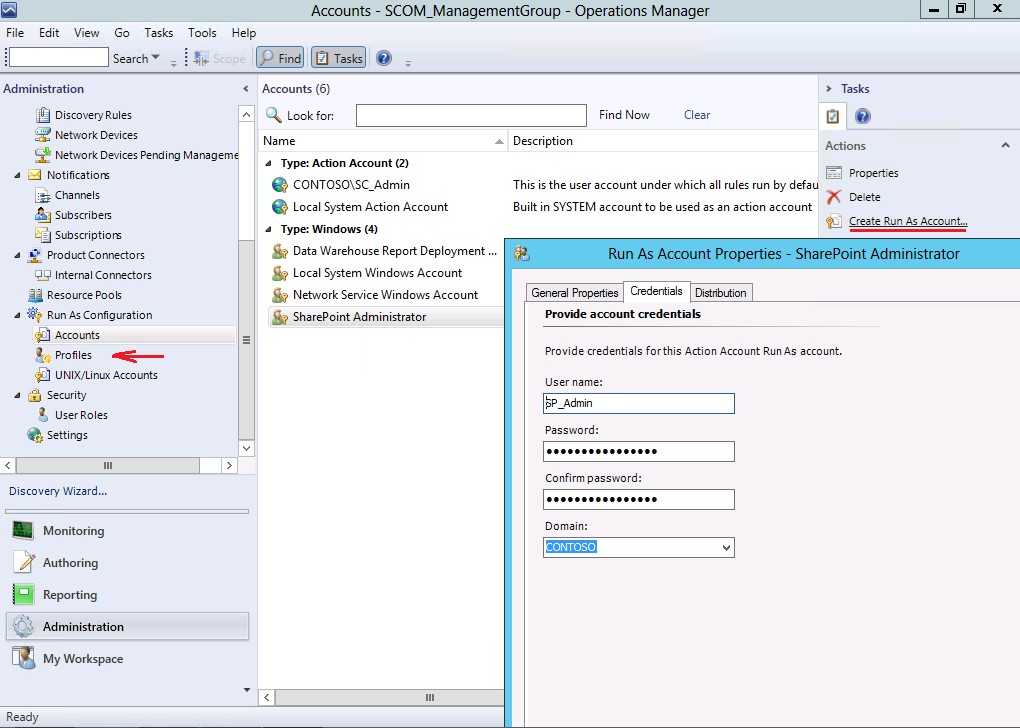
Task: Click navigation tree scroll down arrow
Action: click(x=247, y=448)
